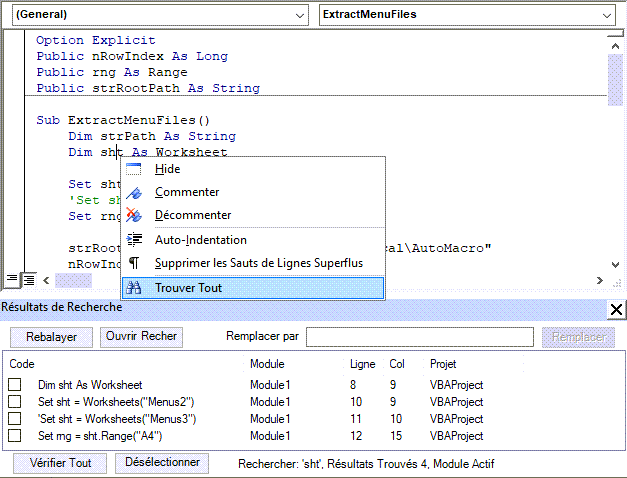Screen dimensions: 627x478
Task: Click the horizontal scrollbar thumb in code pane
Action: (73, 280)
